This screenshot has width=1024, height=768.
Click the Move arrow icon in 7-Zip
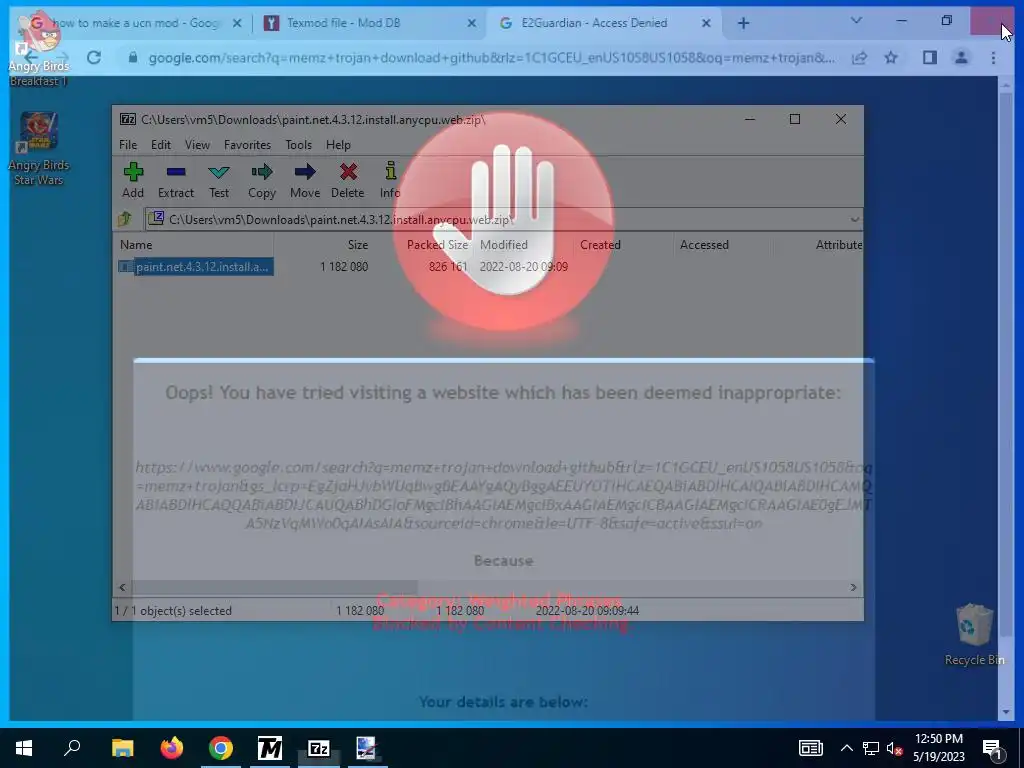[305, 180]
